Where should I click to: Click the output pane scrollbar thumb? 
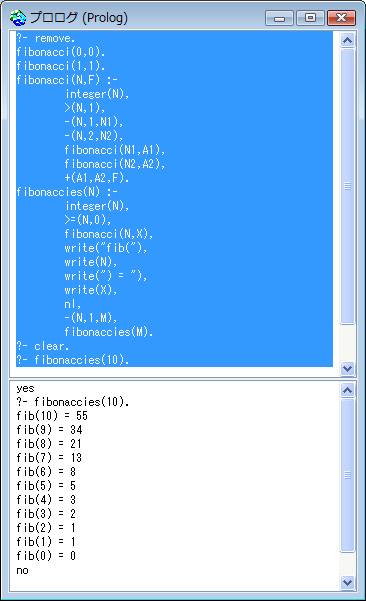(x=347, y=475)
